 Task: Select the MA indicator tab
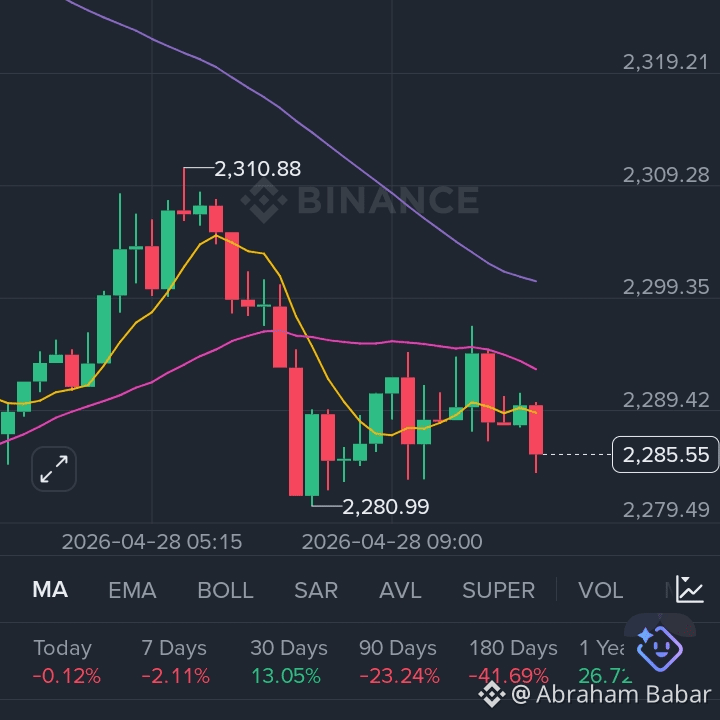coord(50,590)
